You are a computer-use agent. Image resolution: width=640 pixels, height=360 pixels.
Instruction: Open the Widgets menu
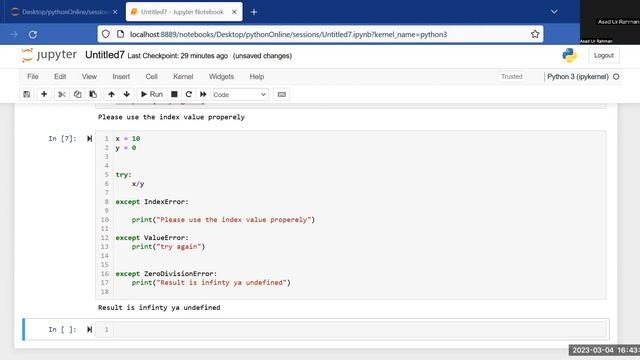click(x=221, y=76)
